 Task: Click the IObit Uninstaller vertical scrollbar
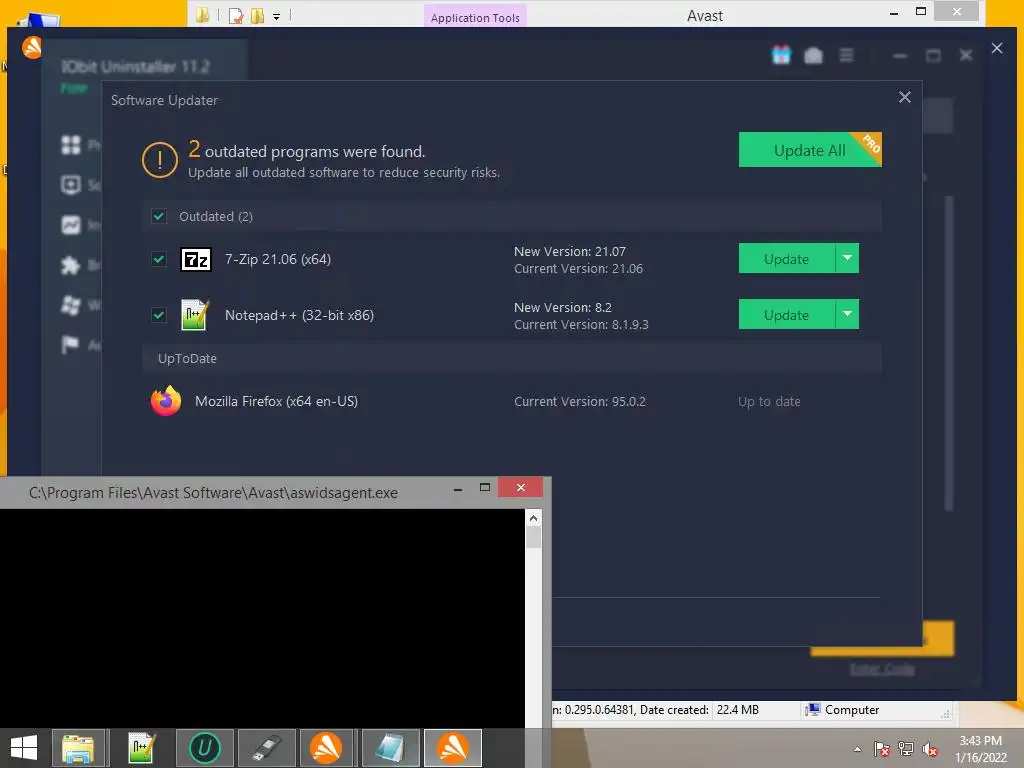[x=949, y=353]
